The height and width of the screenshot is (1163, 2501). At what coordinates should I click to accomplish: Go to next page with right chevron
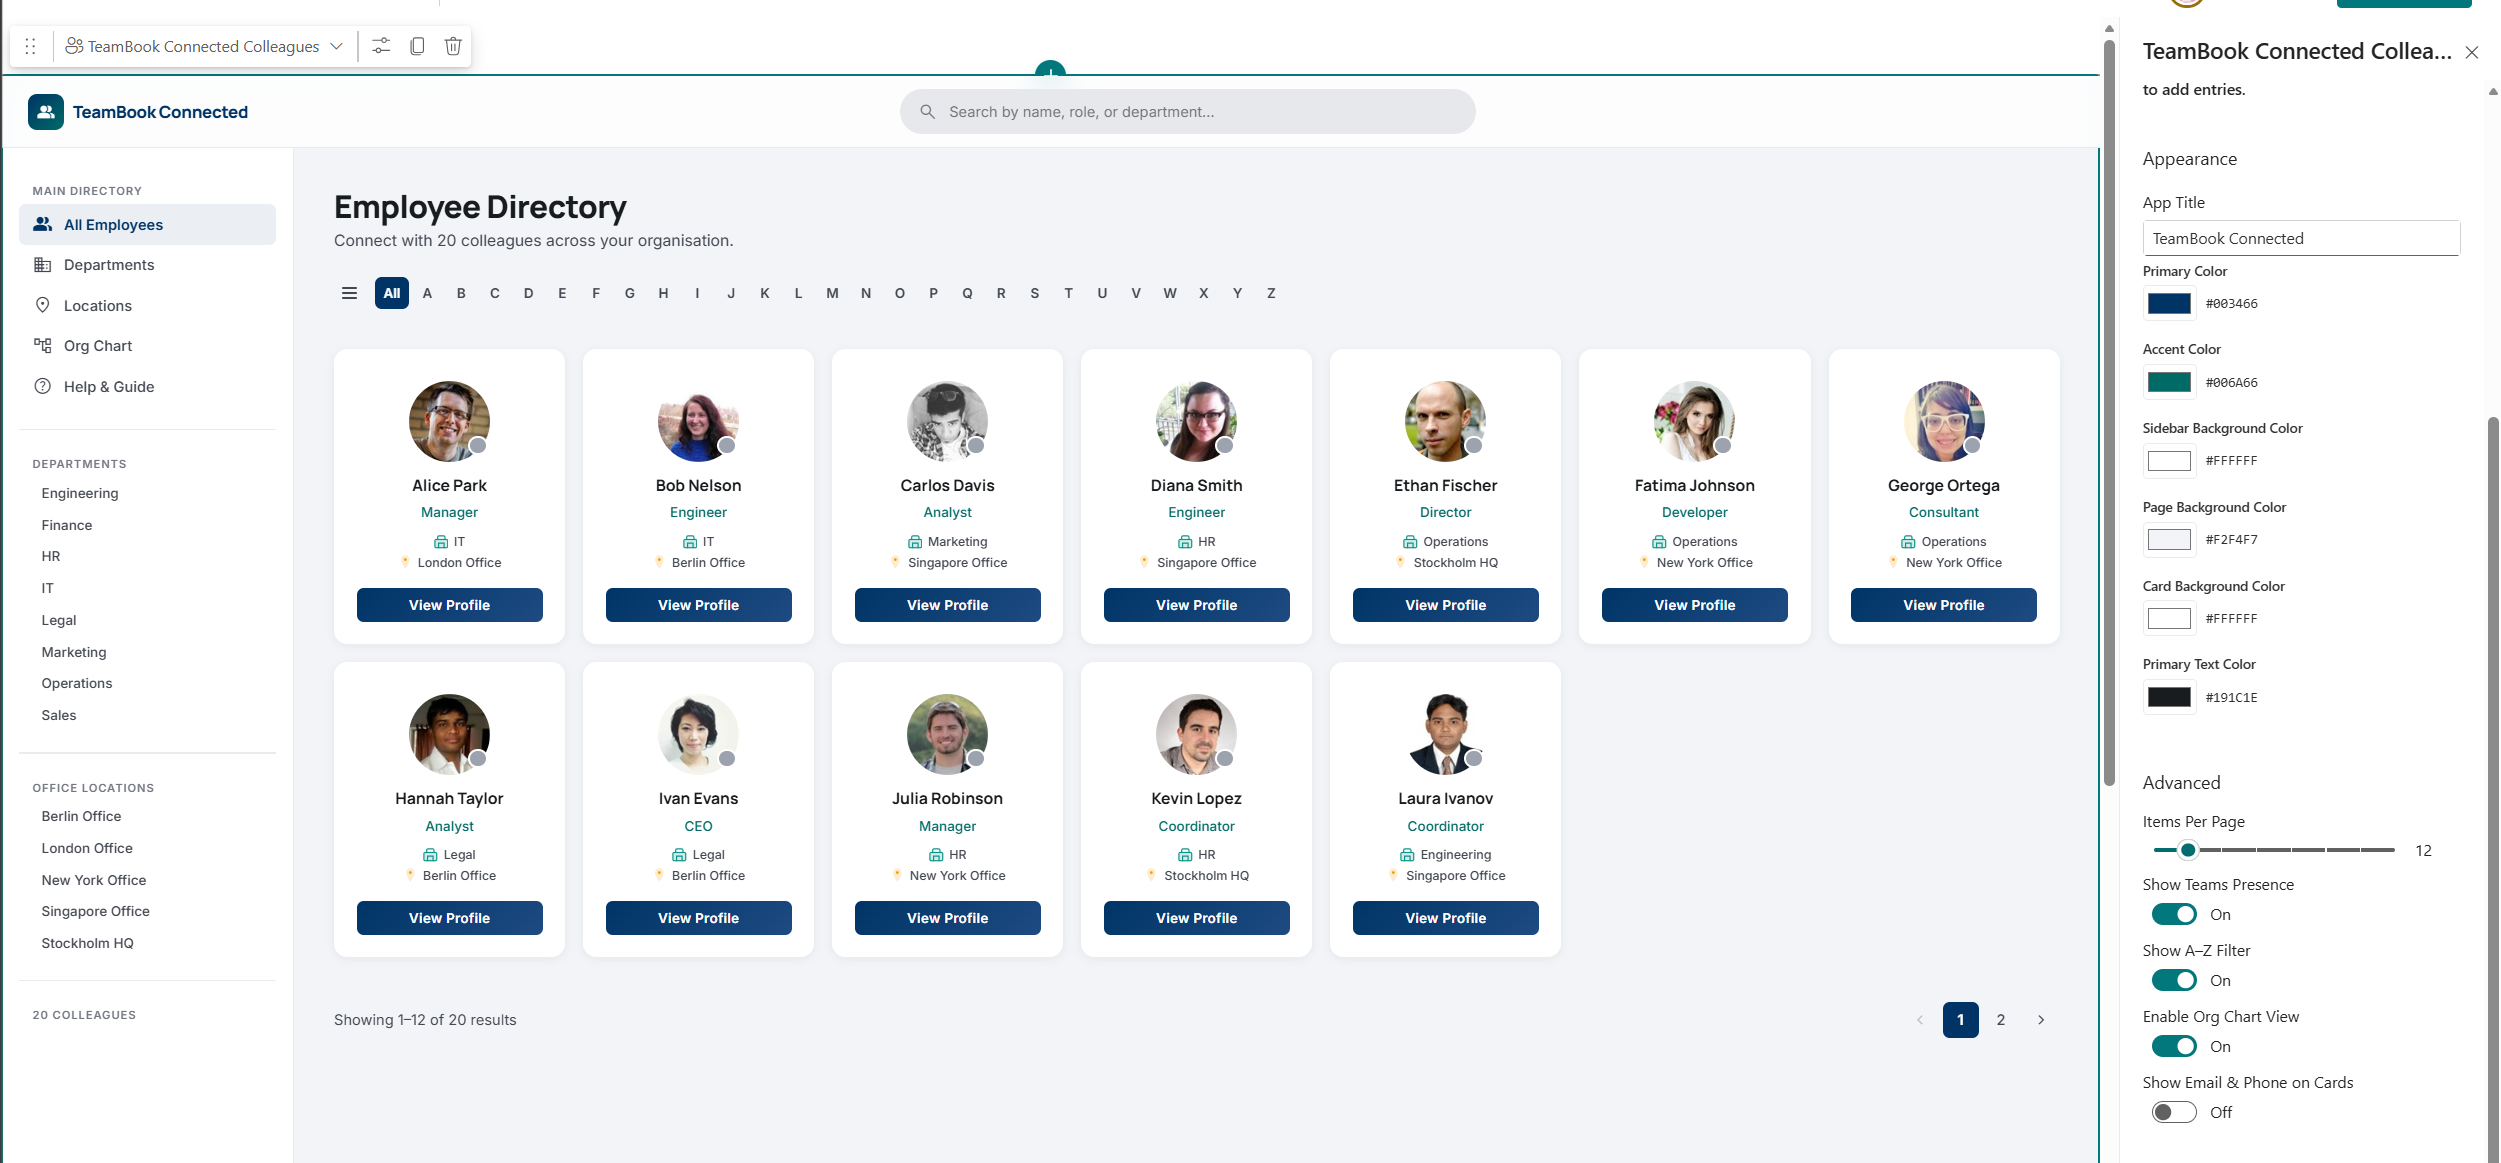click(2041, 1020)
